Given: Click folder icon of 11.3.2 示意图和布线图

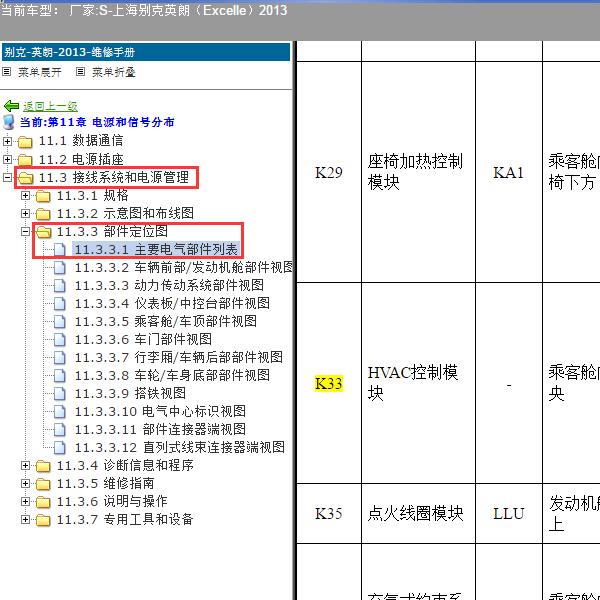Looking at the screenshot, I should pyautogui.click(x=43, y=214).
